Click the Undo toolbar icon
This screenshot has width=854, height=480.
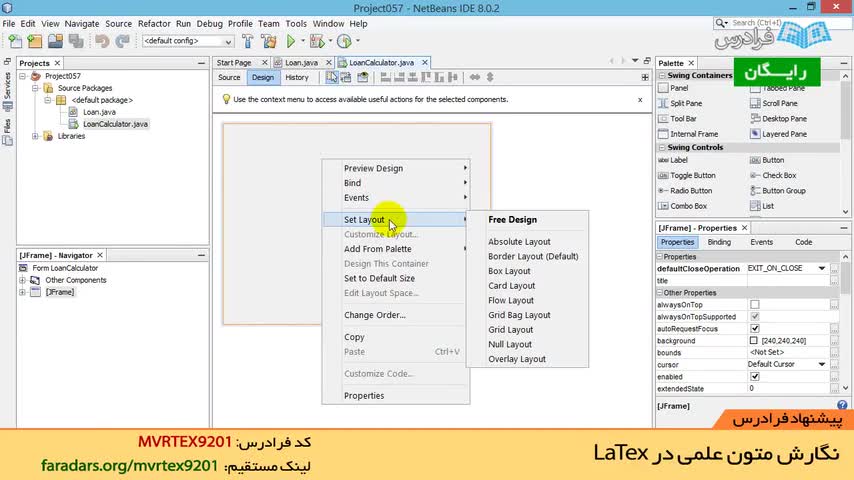click(x=102, y=41)
